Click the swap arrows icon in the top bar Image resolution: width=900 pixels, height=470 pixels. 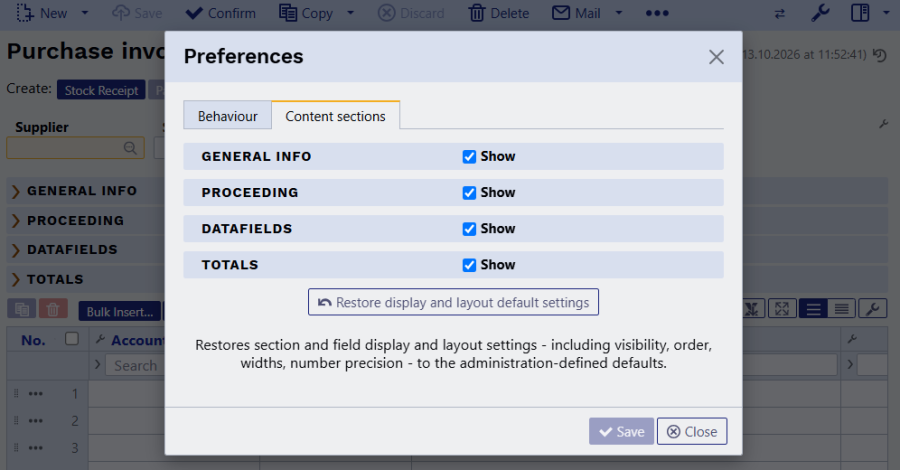click(x=779, y=14)
